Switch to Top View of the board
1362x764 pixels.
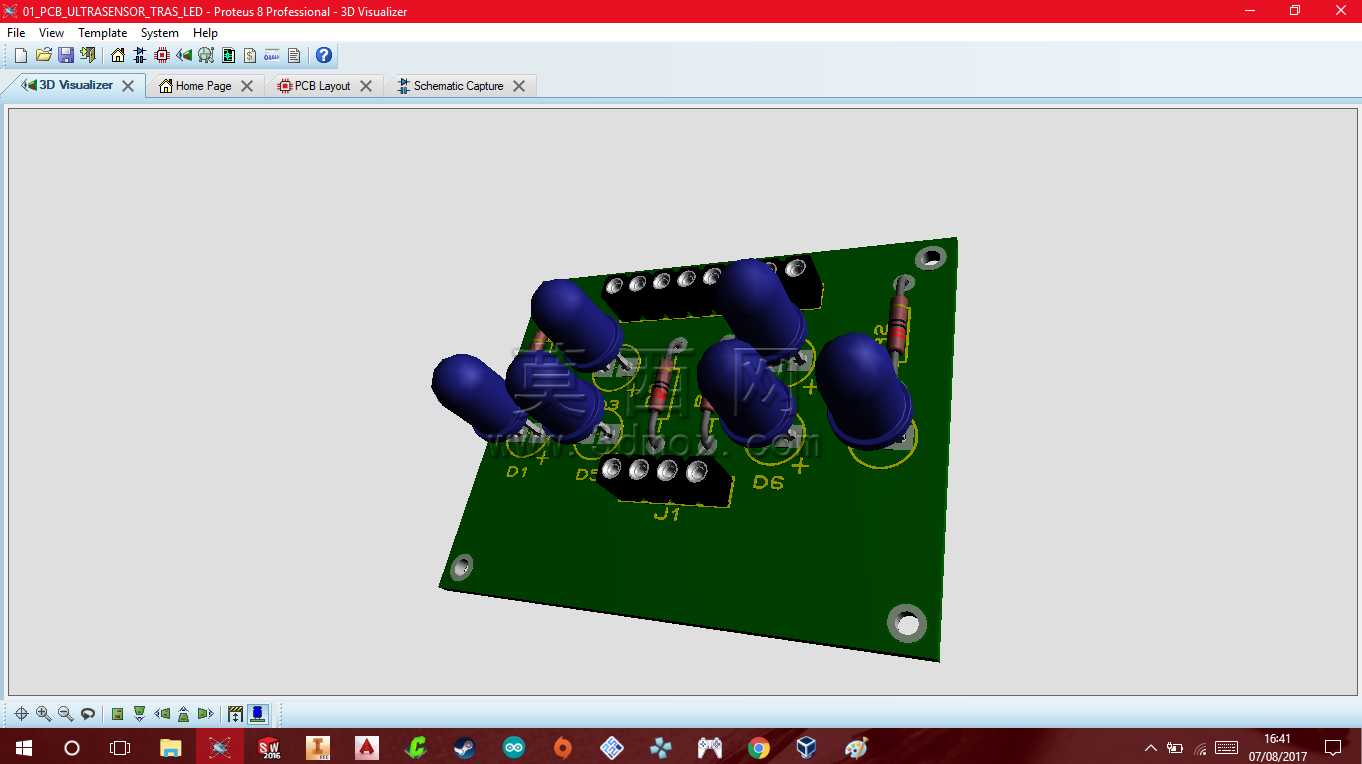(x=118, y=714)
